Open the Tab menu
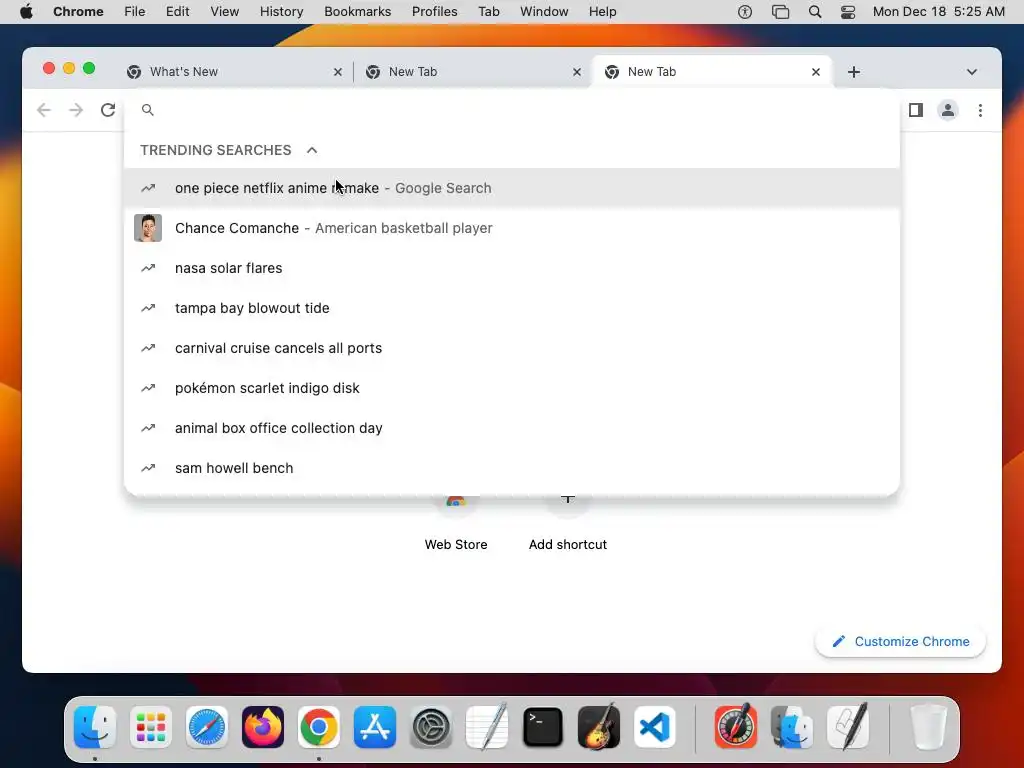The height and width of the screenshot is (768, 1024). [488, 12]
